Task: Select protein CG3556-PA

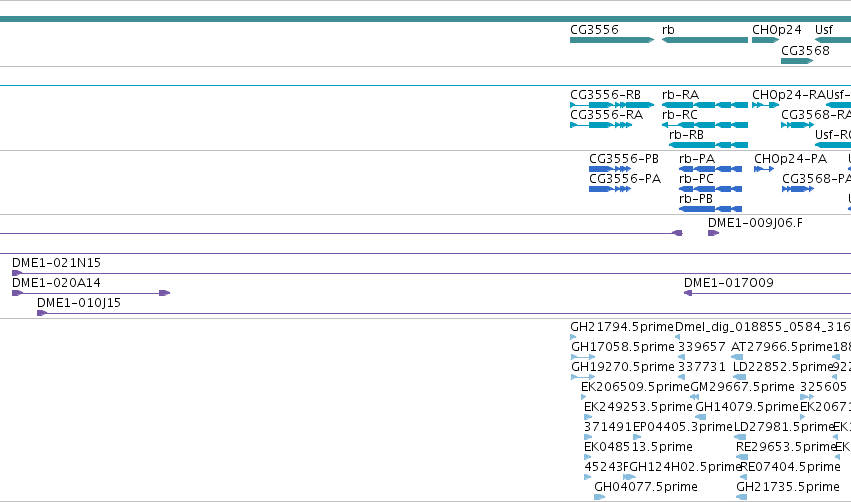Action: click(x=609, y=189)
